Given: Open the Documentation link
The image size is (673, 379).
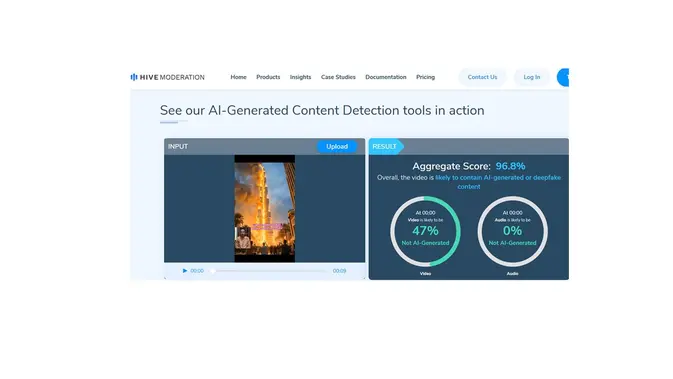Looking at the screenshot, I should [x=385, y=77].
